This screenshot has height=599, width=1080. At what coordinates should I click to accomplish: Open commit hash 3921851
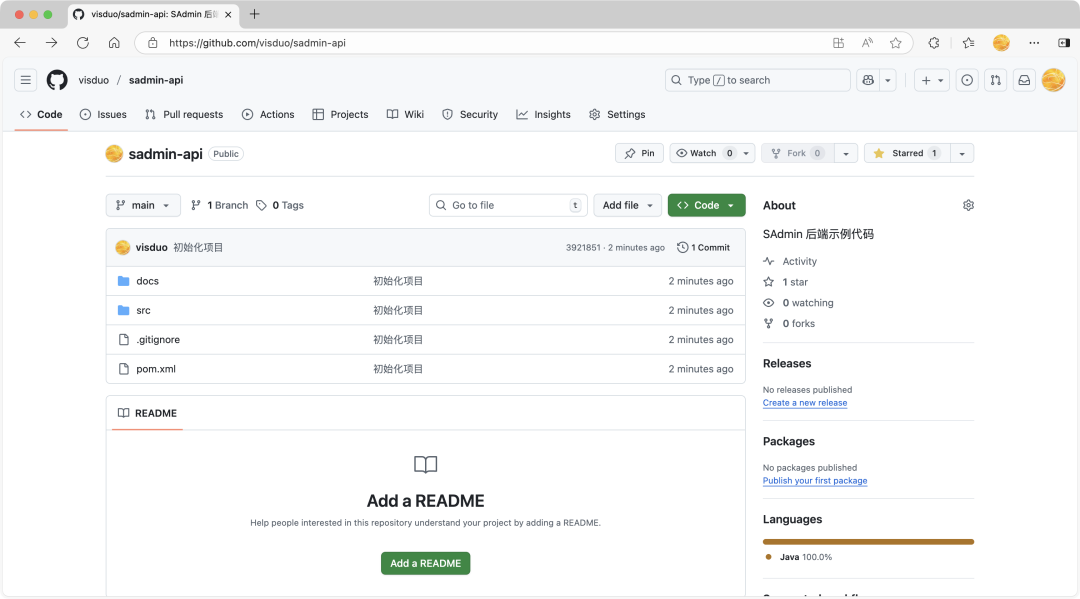583,247
